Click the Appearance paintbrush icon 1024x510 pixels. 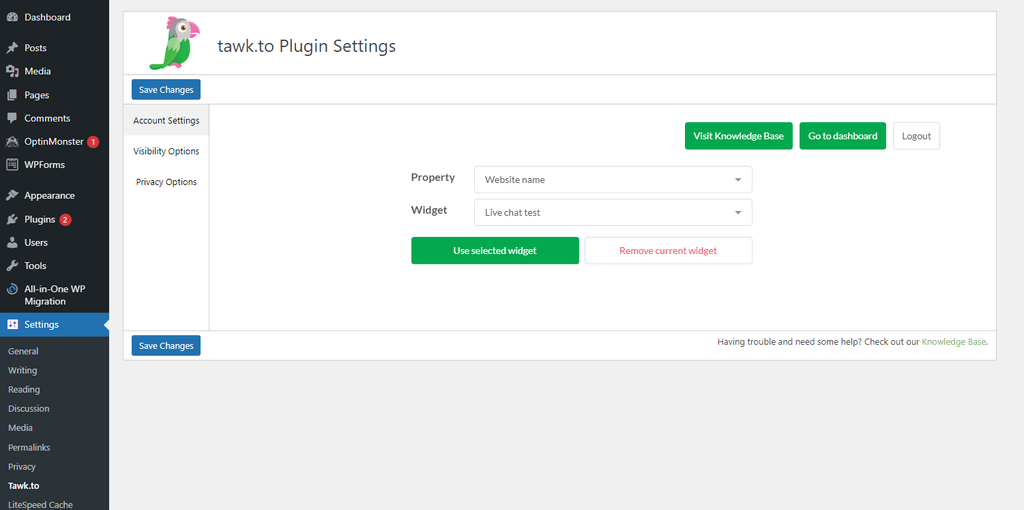tap(12, 195)
